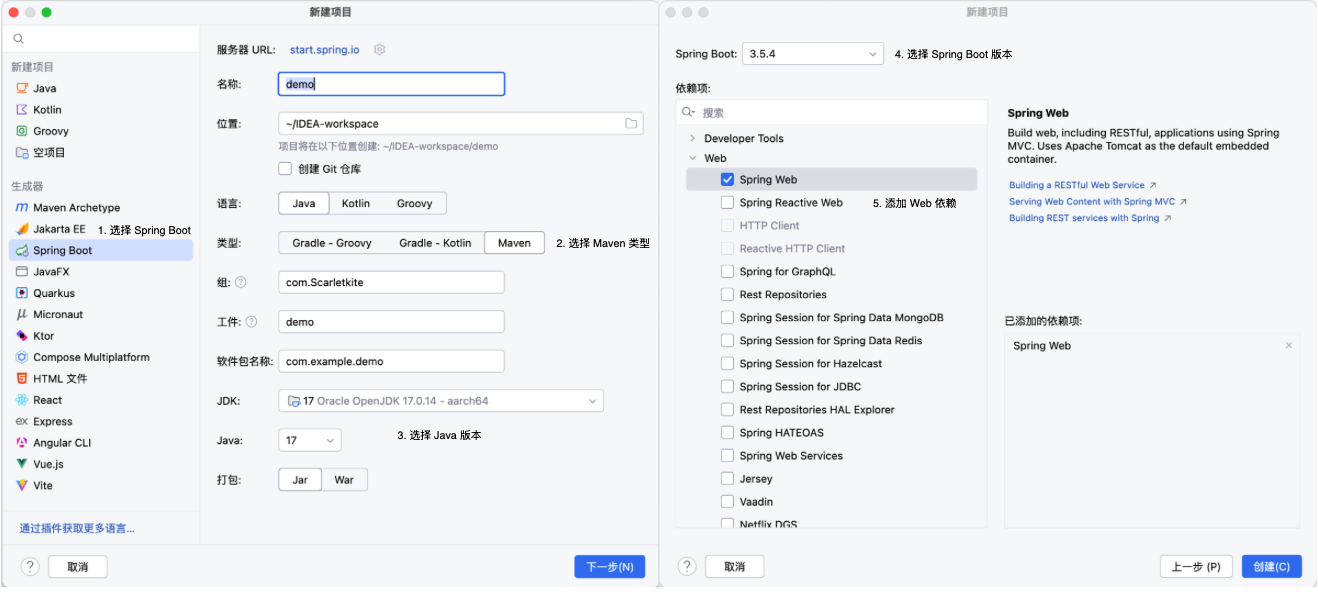Select the Compose Multiplatform icon
1318x592 pixels.
coord(22,357)
